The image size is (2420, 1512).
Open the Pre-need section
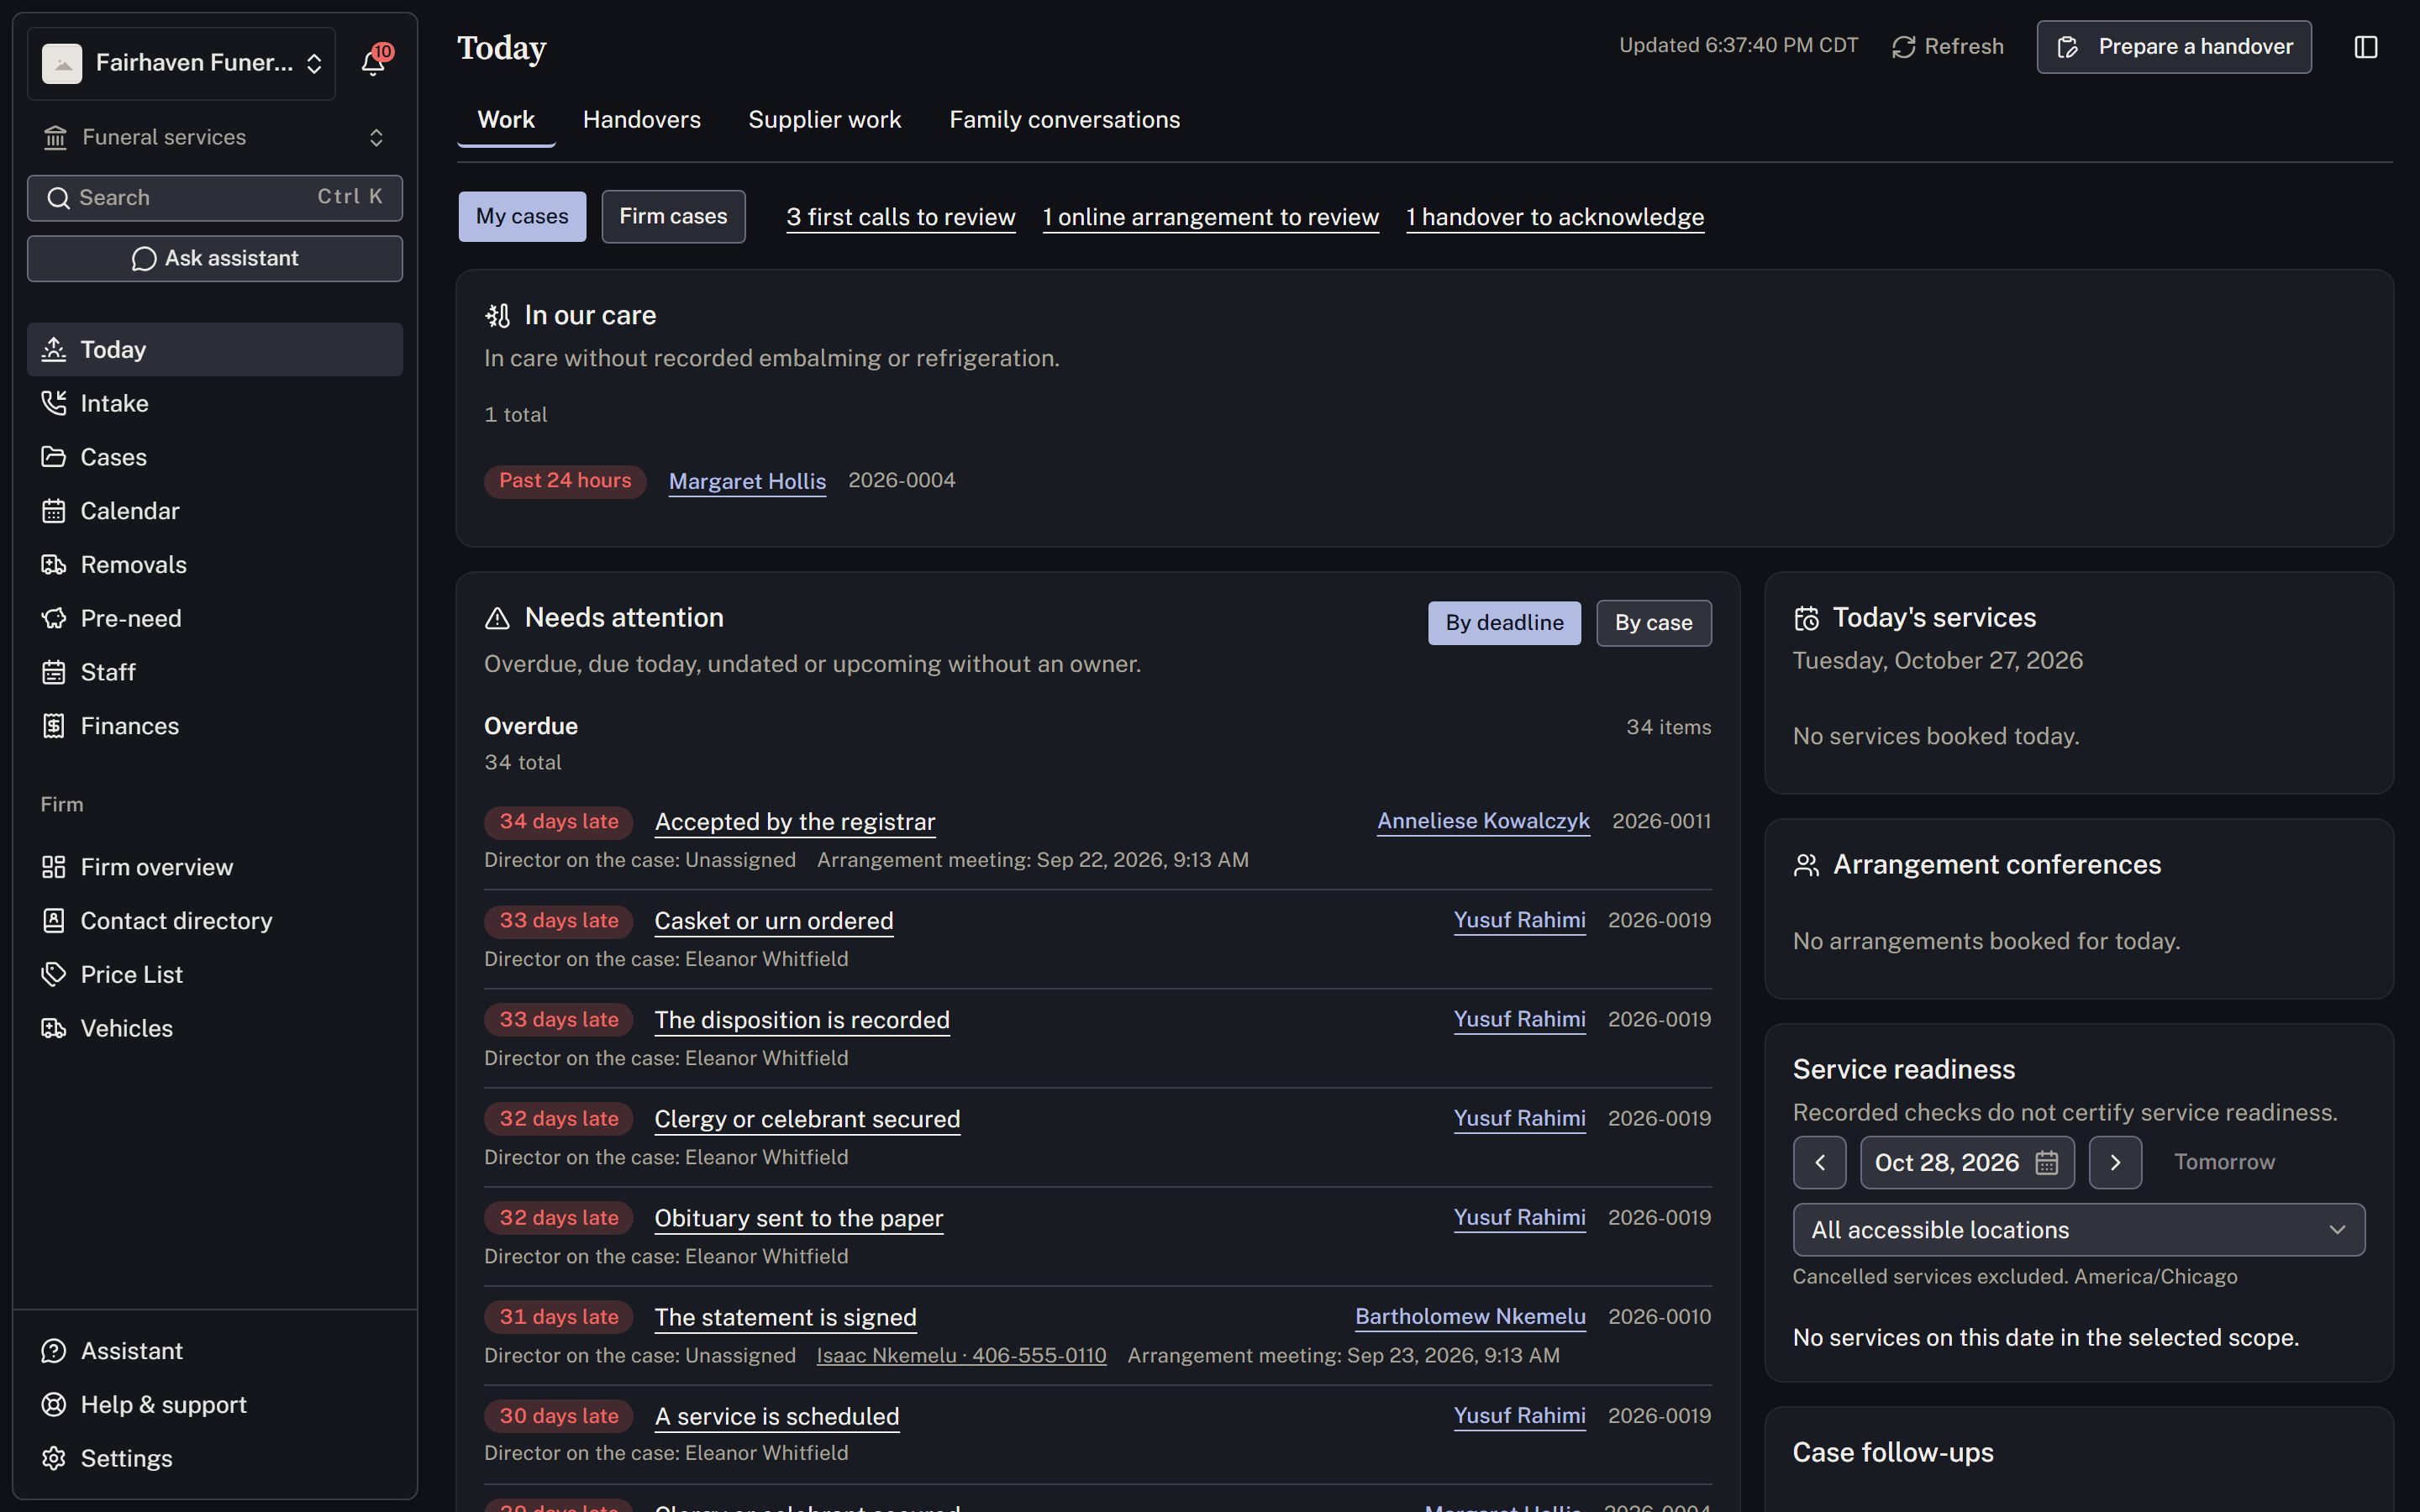pos(215,618)
